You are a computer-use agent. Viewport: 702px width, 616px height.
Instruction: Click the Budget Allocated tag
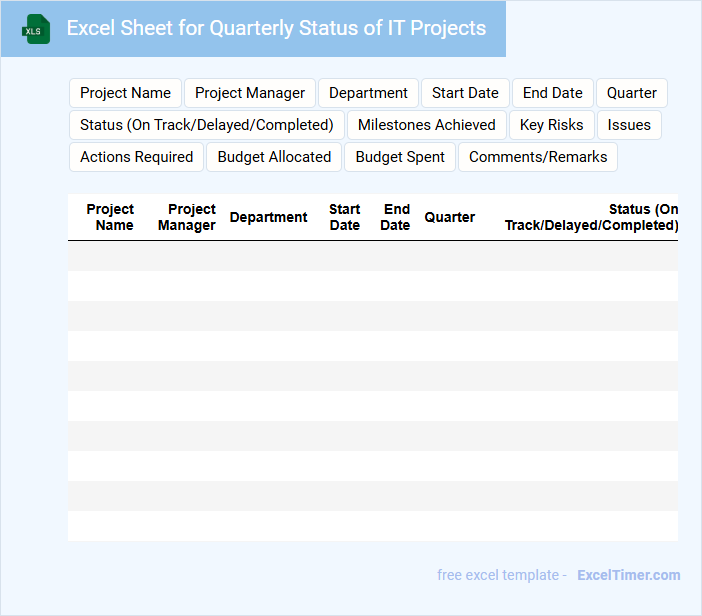click(274, 157)
